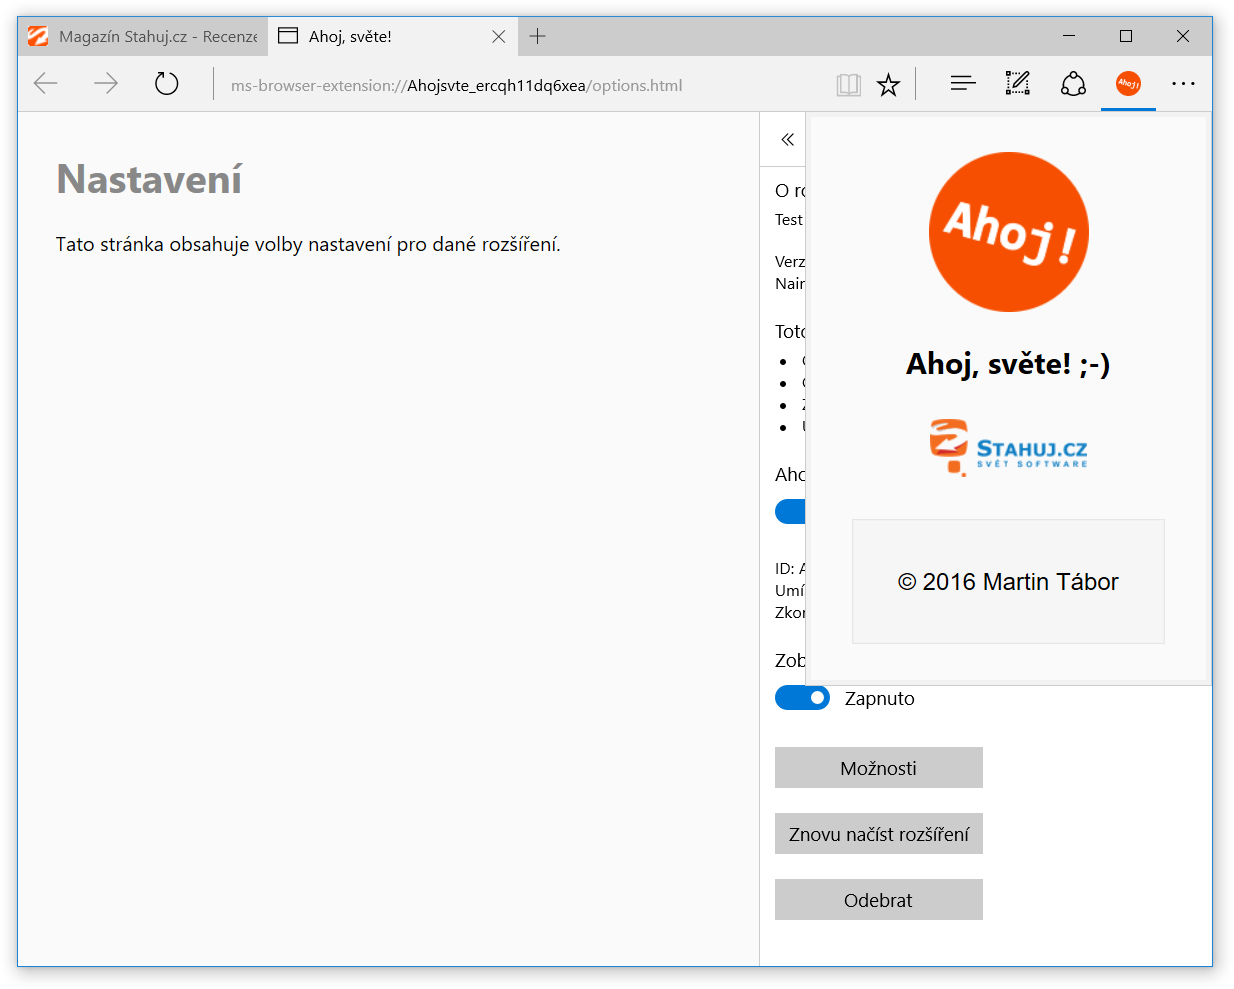Viewport: 1234px width, 989px height.
Task: Click the Stahuj.cz logo in popup
Action: (1008, 447)
